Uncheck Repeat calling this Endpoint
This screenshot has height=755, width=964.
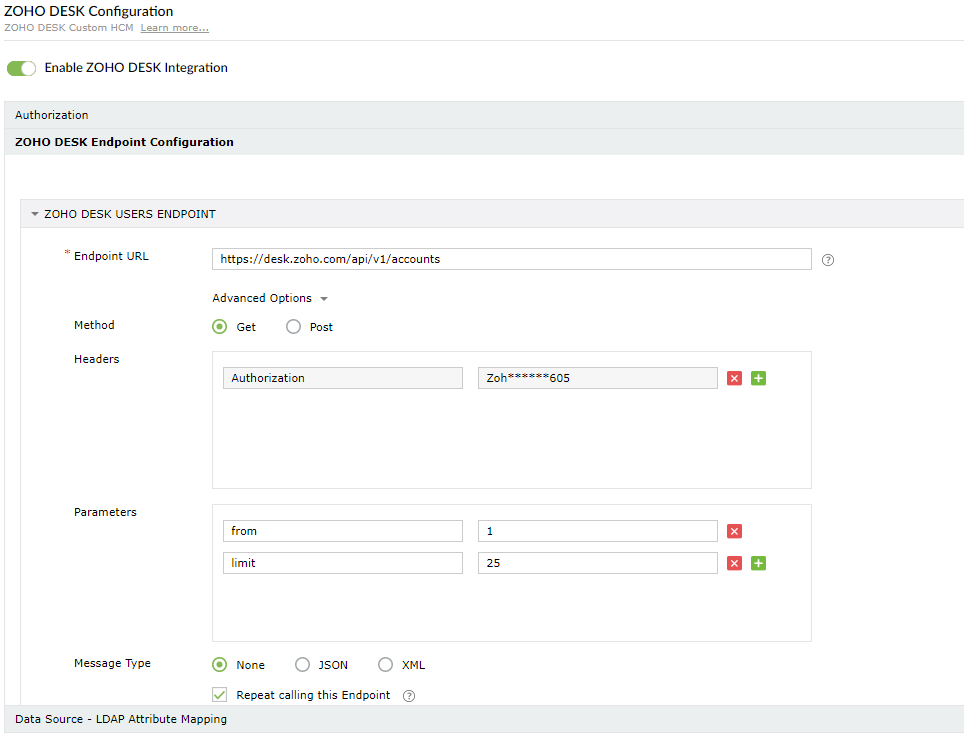[x=219, y=694]
